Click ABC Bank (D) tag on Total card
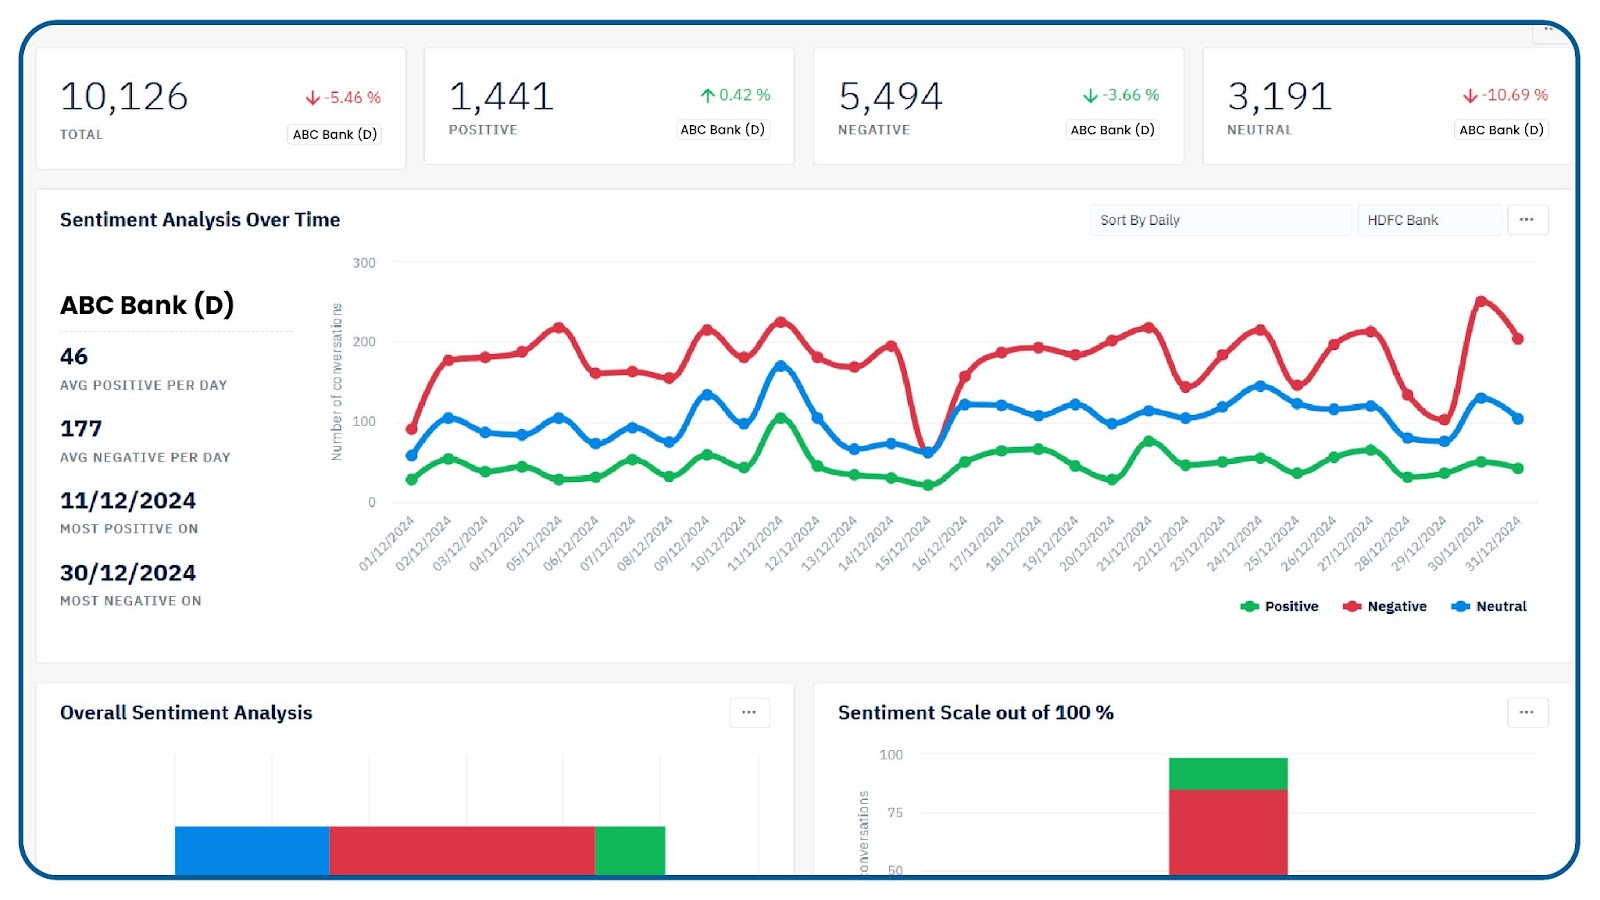Image resolution: width=1600 pixels, height=900 pixels. (335, 134)
